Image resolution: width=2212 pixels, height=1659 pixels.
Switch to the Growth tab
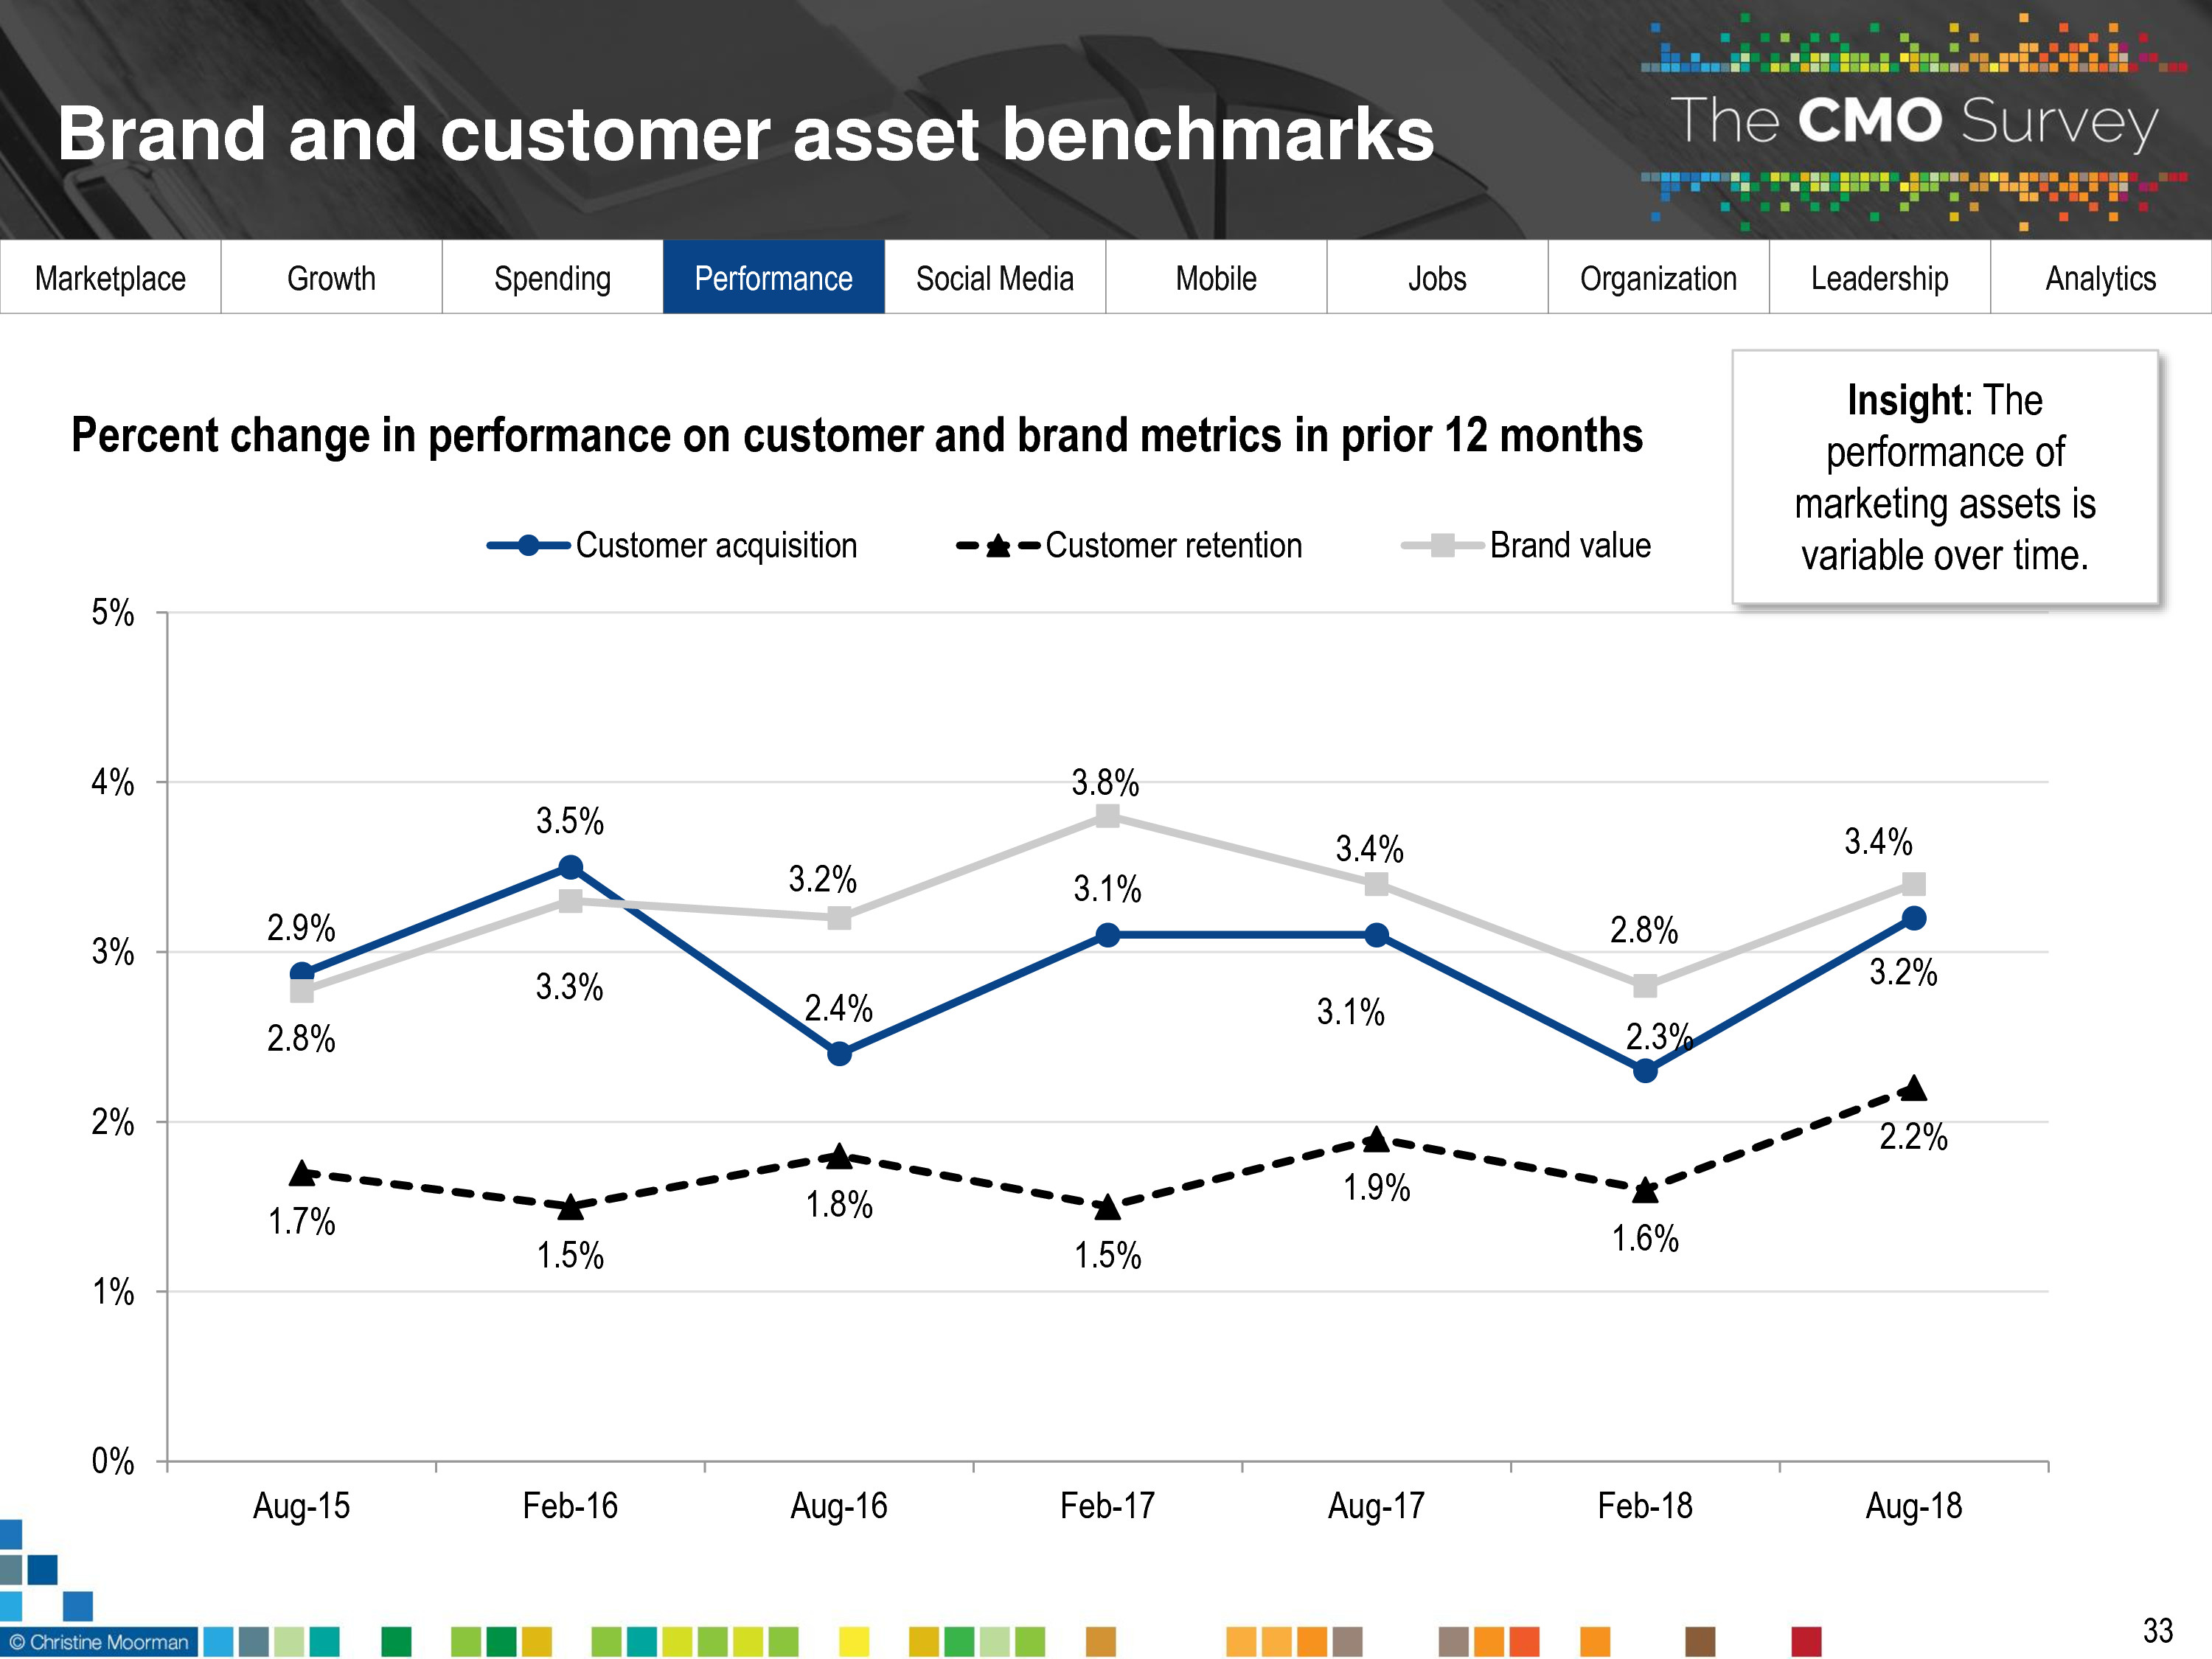coord(331,278)
